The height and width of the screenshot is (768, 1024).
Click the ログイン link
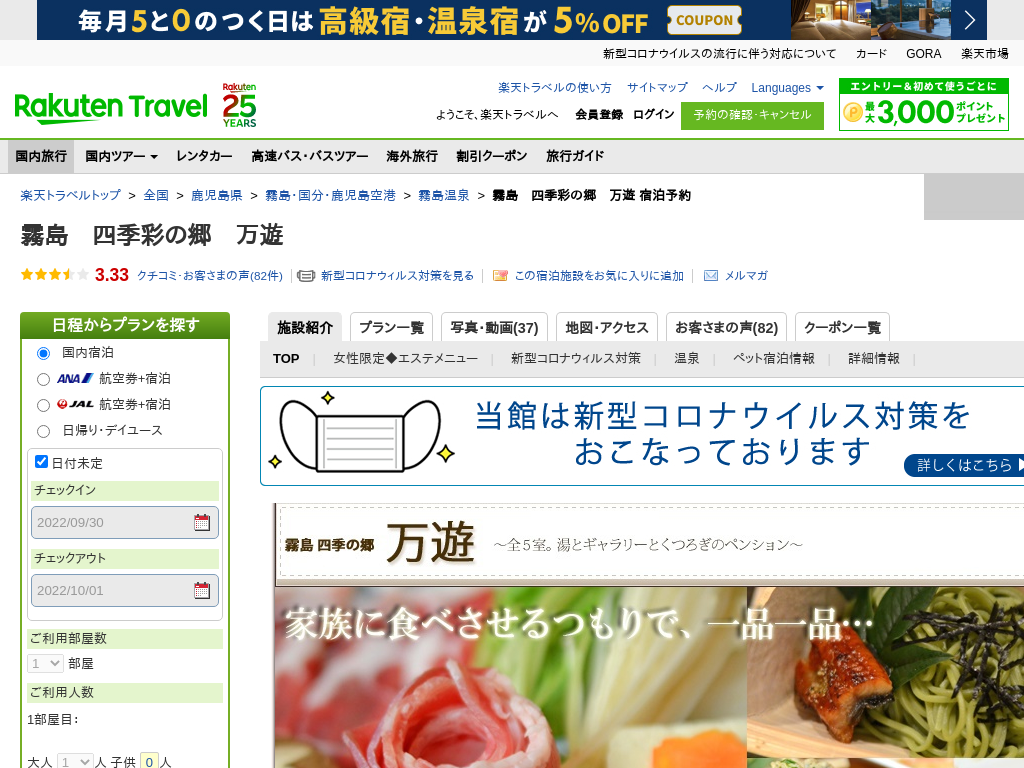[x=653, y=115]
